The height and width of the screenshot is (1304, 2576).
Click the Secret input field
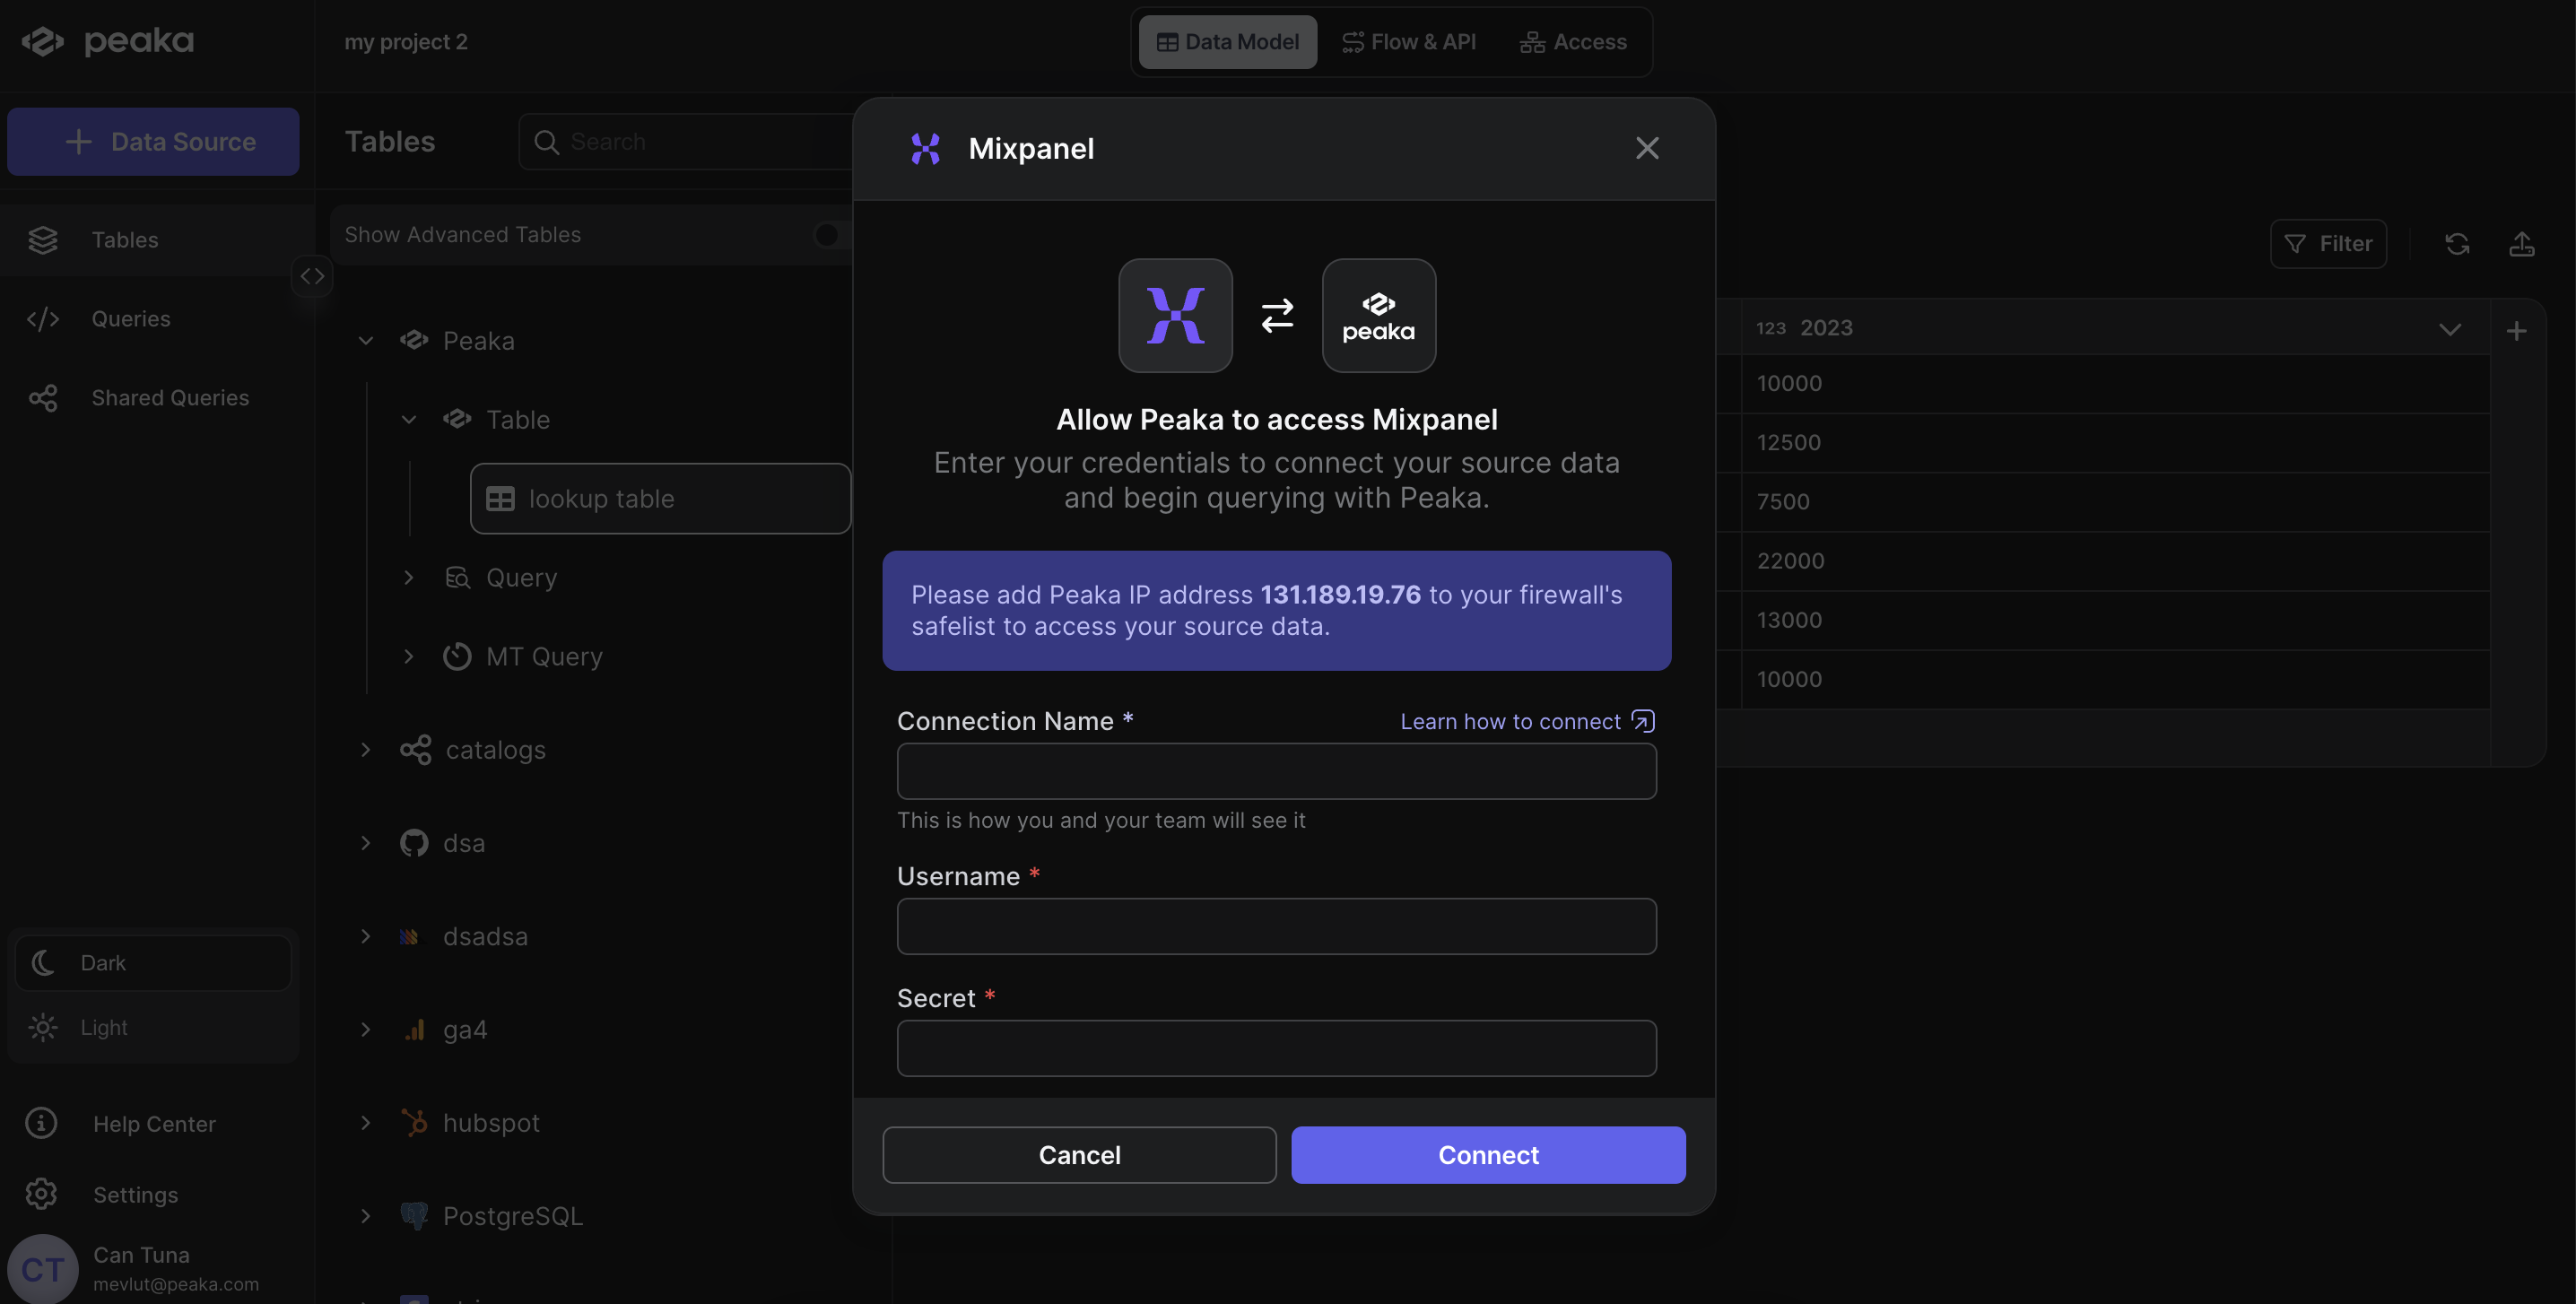pos(1276,1048)
